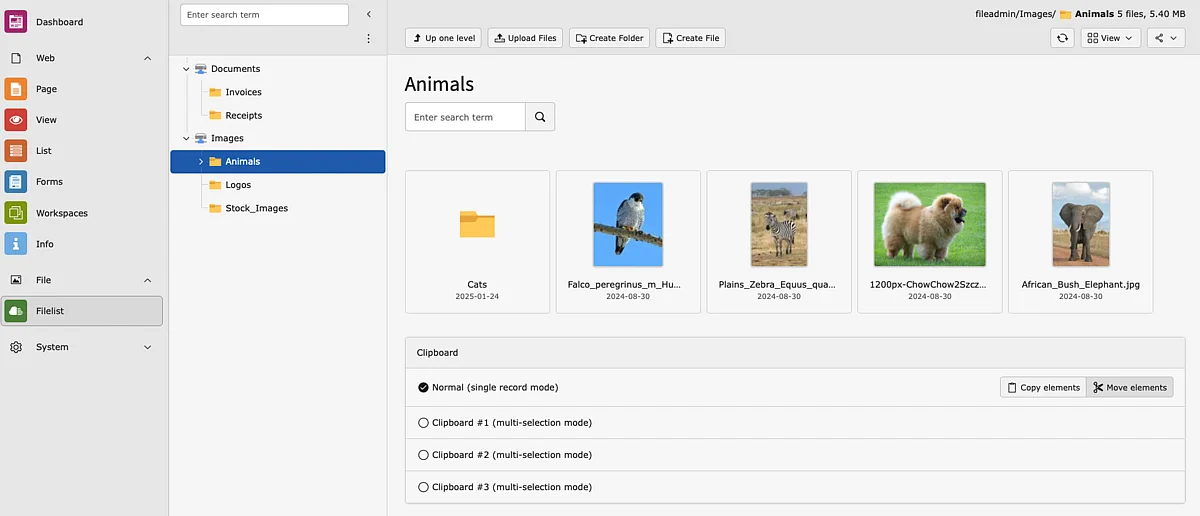Viewport: 1200px width, 516px height.
Task: Select the List module icon
Action: pos(16,151)
